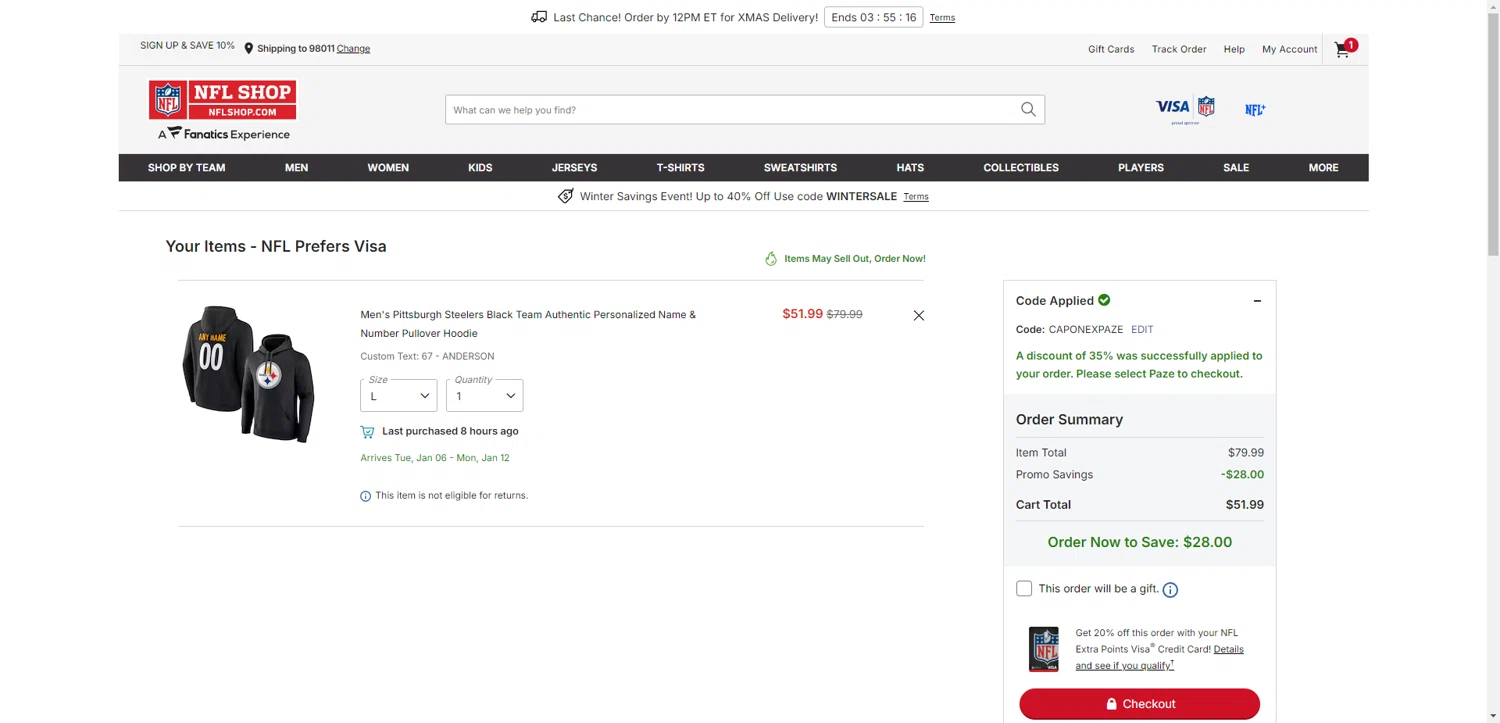Click the last purchased cart icon
Viewport: 1500px width, 723px height.
tap(367, 432)
